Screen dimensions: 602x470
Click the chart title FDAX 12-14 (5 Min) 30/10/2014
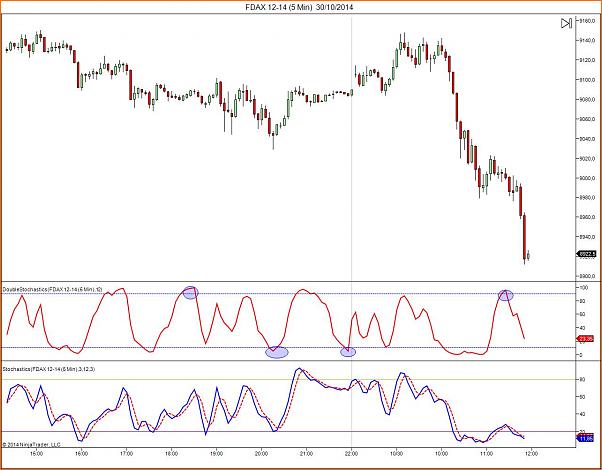point(299,7)
